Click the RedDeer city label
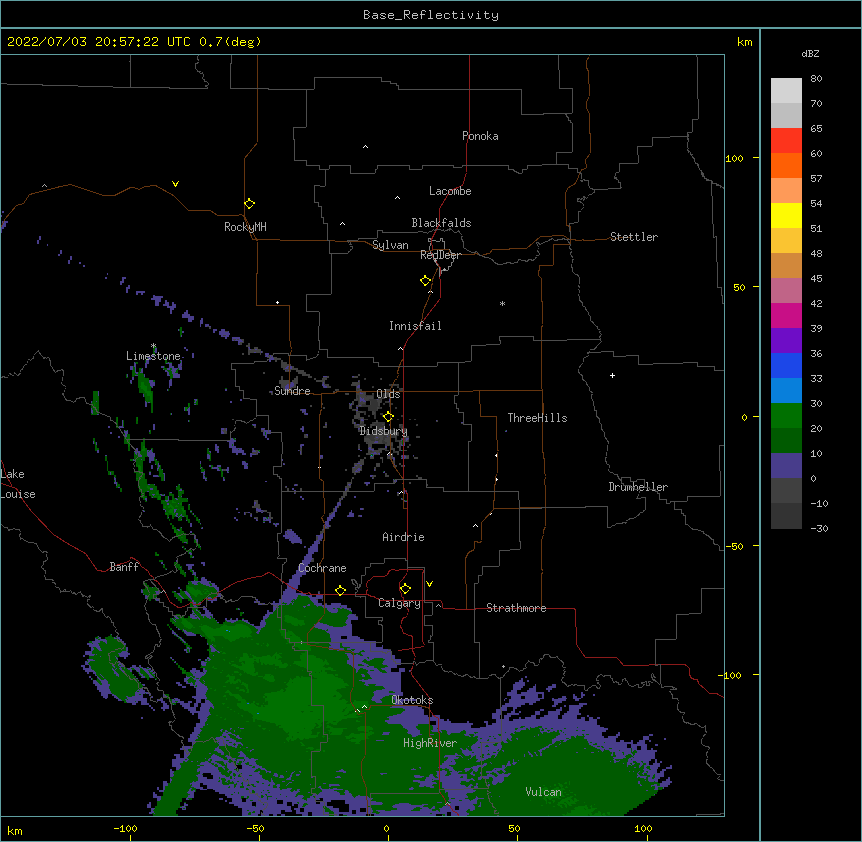Image resolution: width=862 pixels, height=842 pixels. tap(440, 255)
